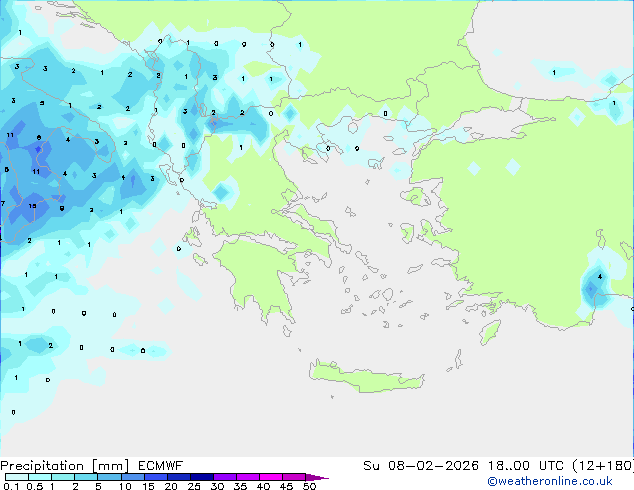Click the 25–30 mm dark navy legend swatch
This screenshot has height=490, width=634.
(x=201, y=477)
